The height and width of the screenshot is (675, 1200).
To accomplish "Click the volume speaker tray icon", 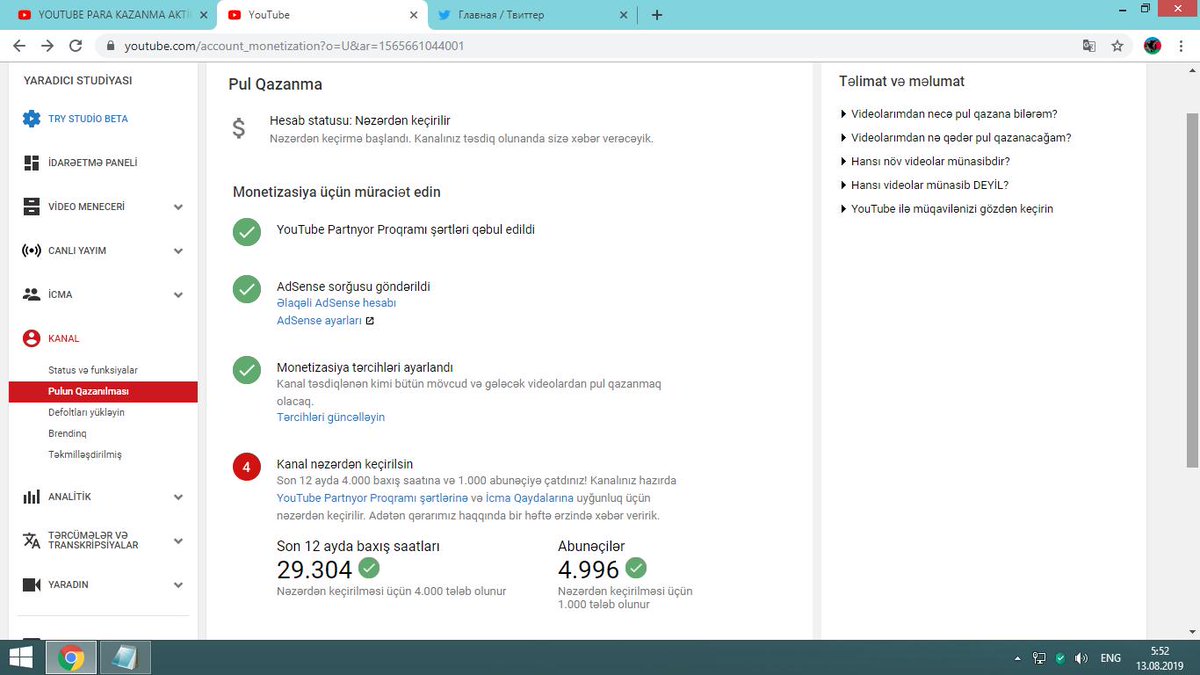I will [1081, 659].
